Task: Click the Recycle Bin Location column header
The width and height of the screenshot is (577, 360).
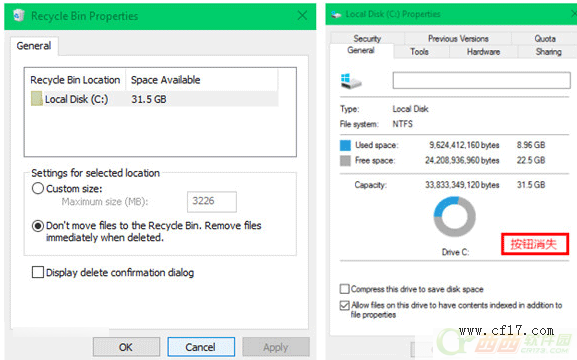Action: [x=75, y=80]
